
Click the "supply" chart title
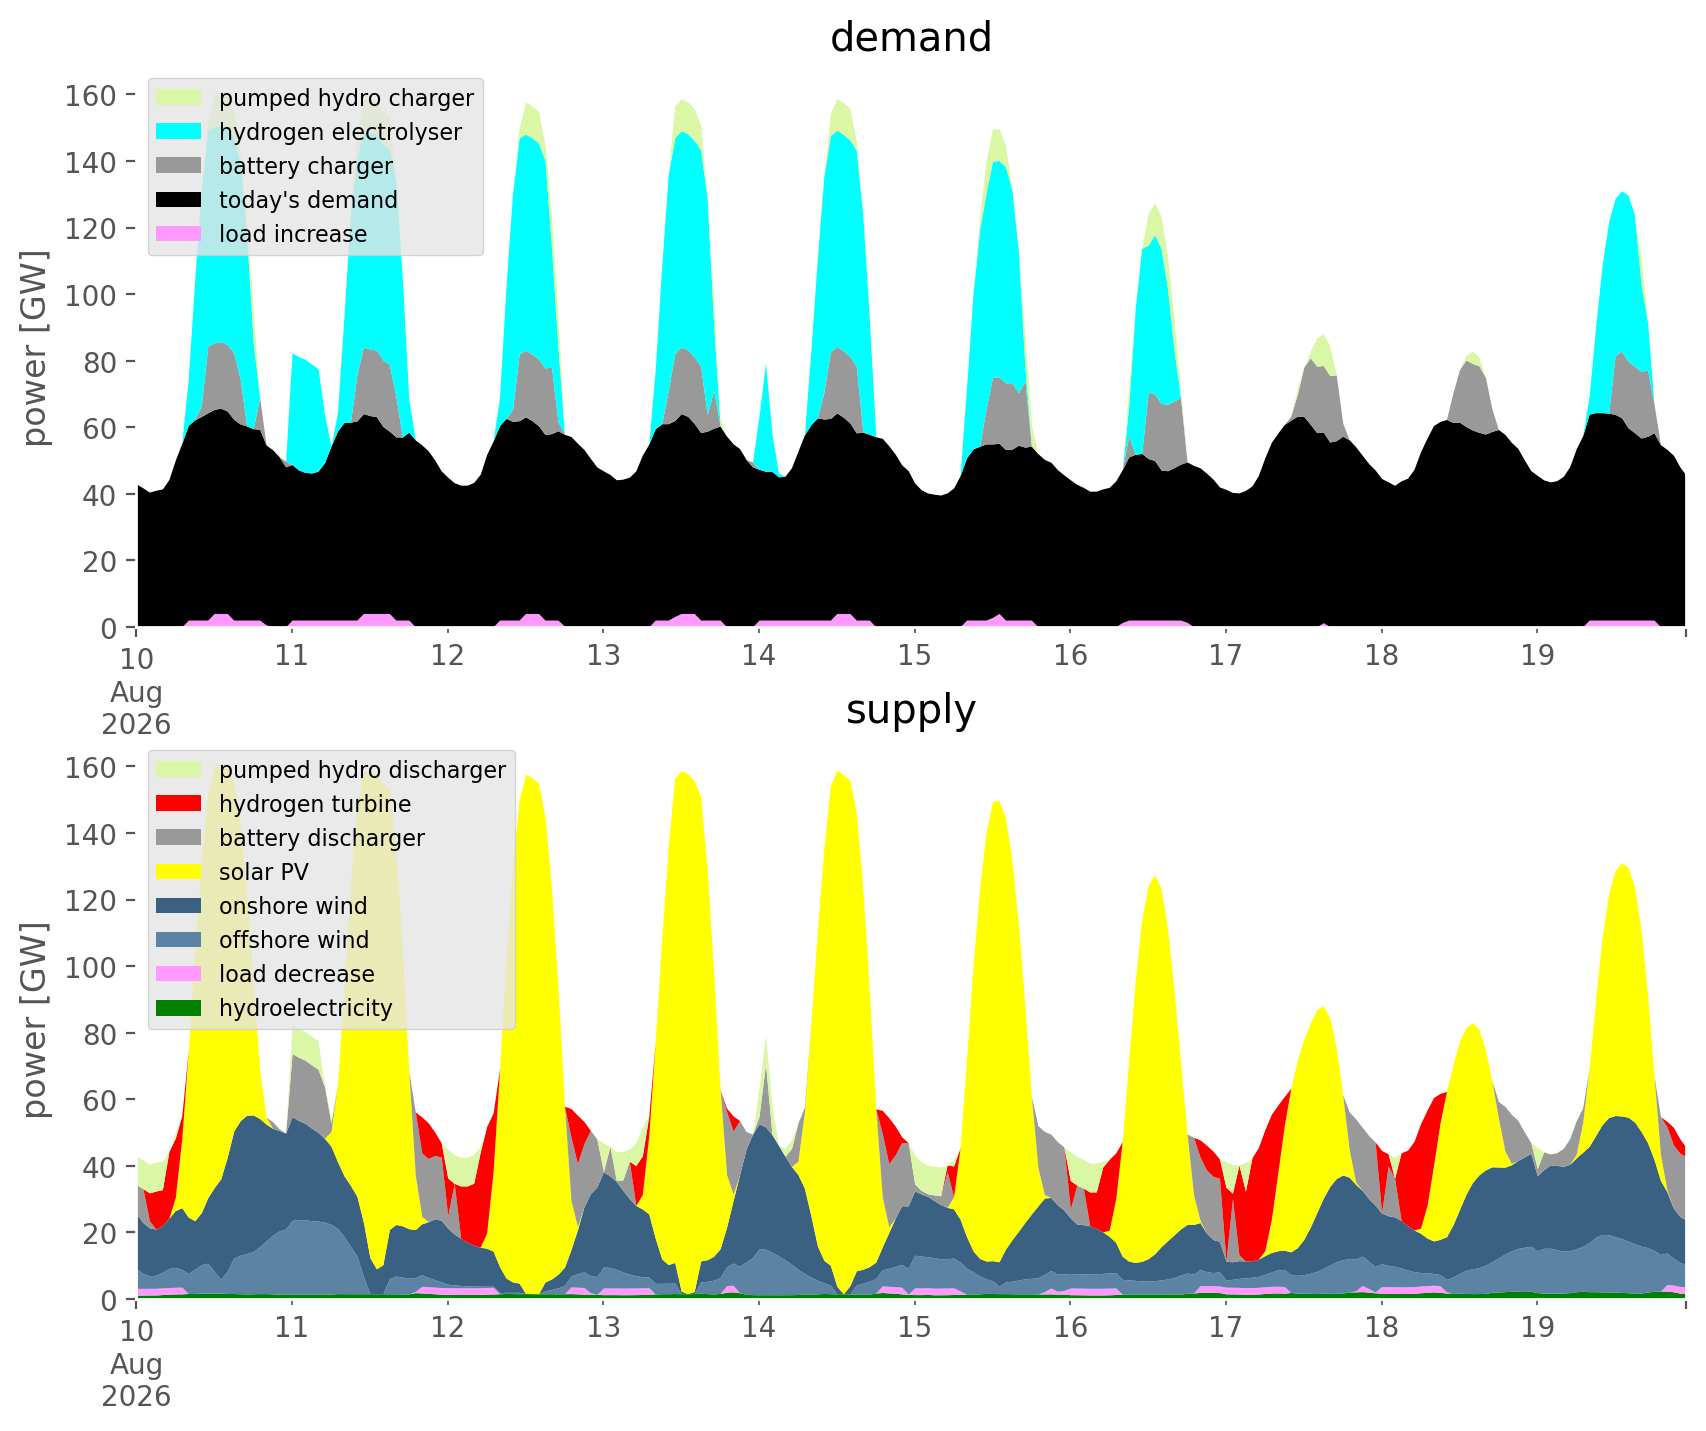911,710
